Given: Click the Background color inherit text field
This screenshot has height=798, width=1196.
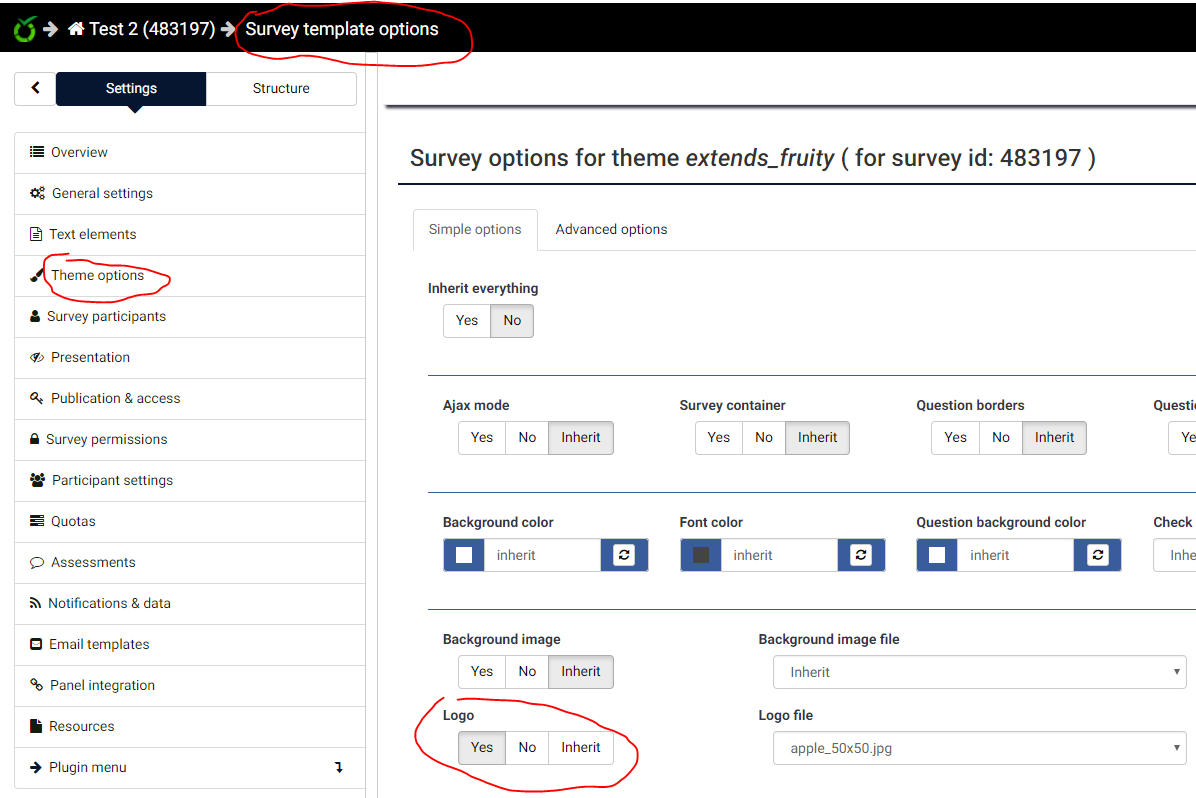Looking at the screenshot, I should point(543,555).
